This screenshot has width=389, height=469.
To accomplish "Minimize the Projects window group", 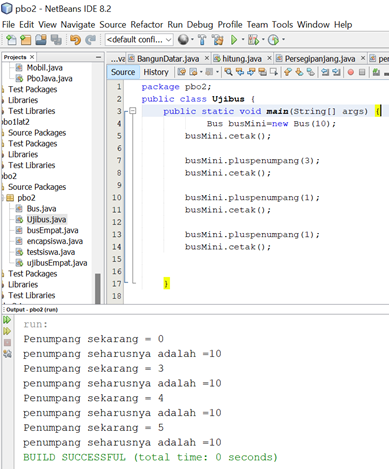I will (x=98, y=57).
